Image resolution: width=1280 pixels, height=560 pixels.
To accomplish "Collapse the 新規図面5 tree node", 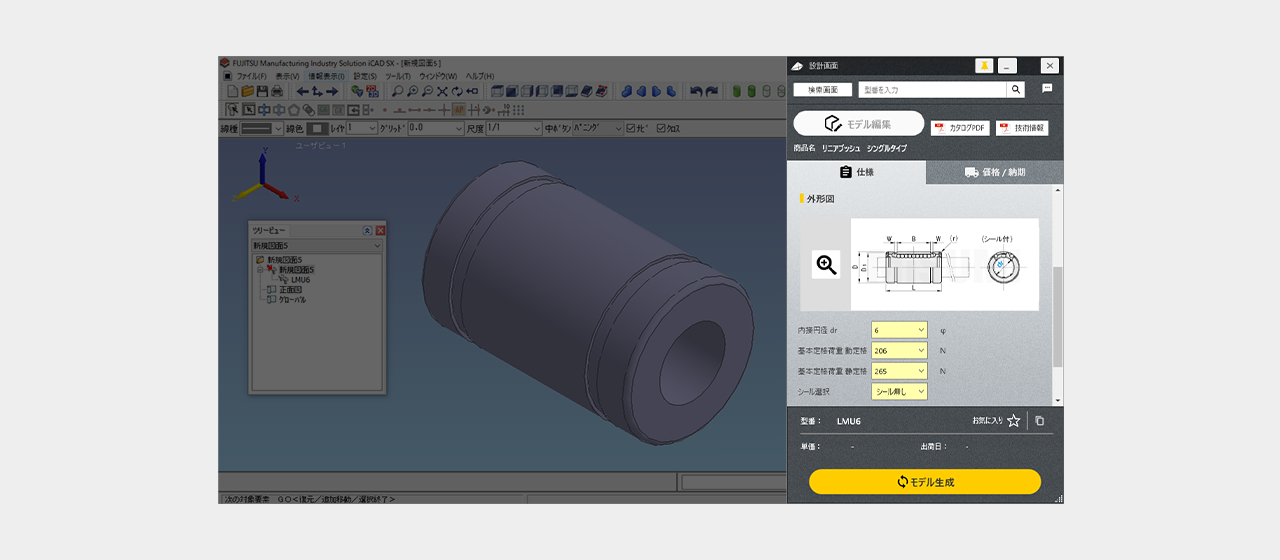I will 260,270.
